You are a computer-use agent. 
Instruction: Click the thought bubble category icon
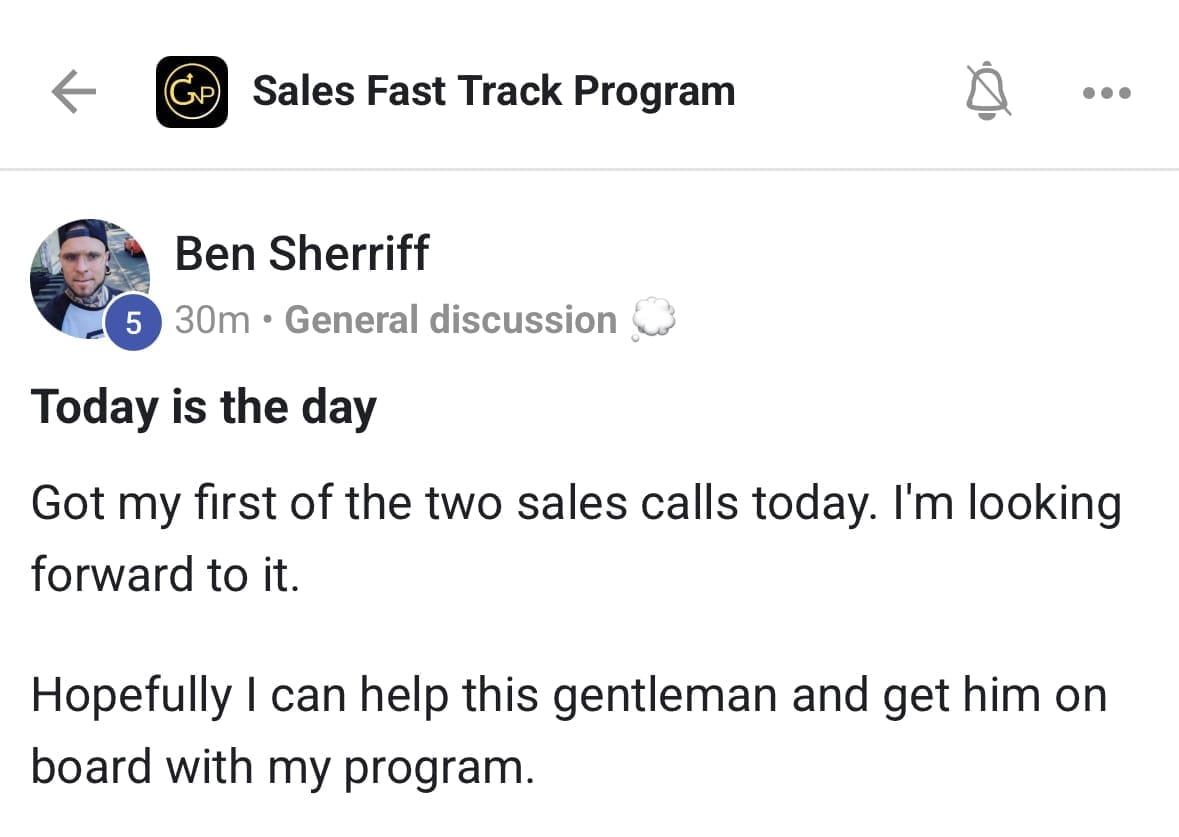(654, 320)
